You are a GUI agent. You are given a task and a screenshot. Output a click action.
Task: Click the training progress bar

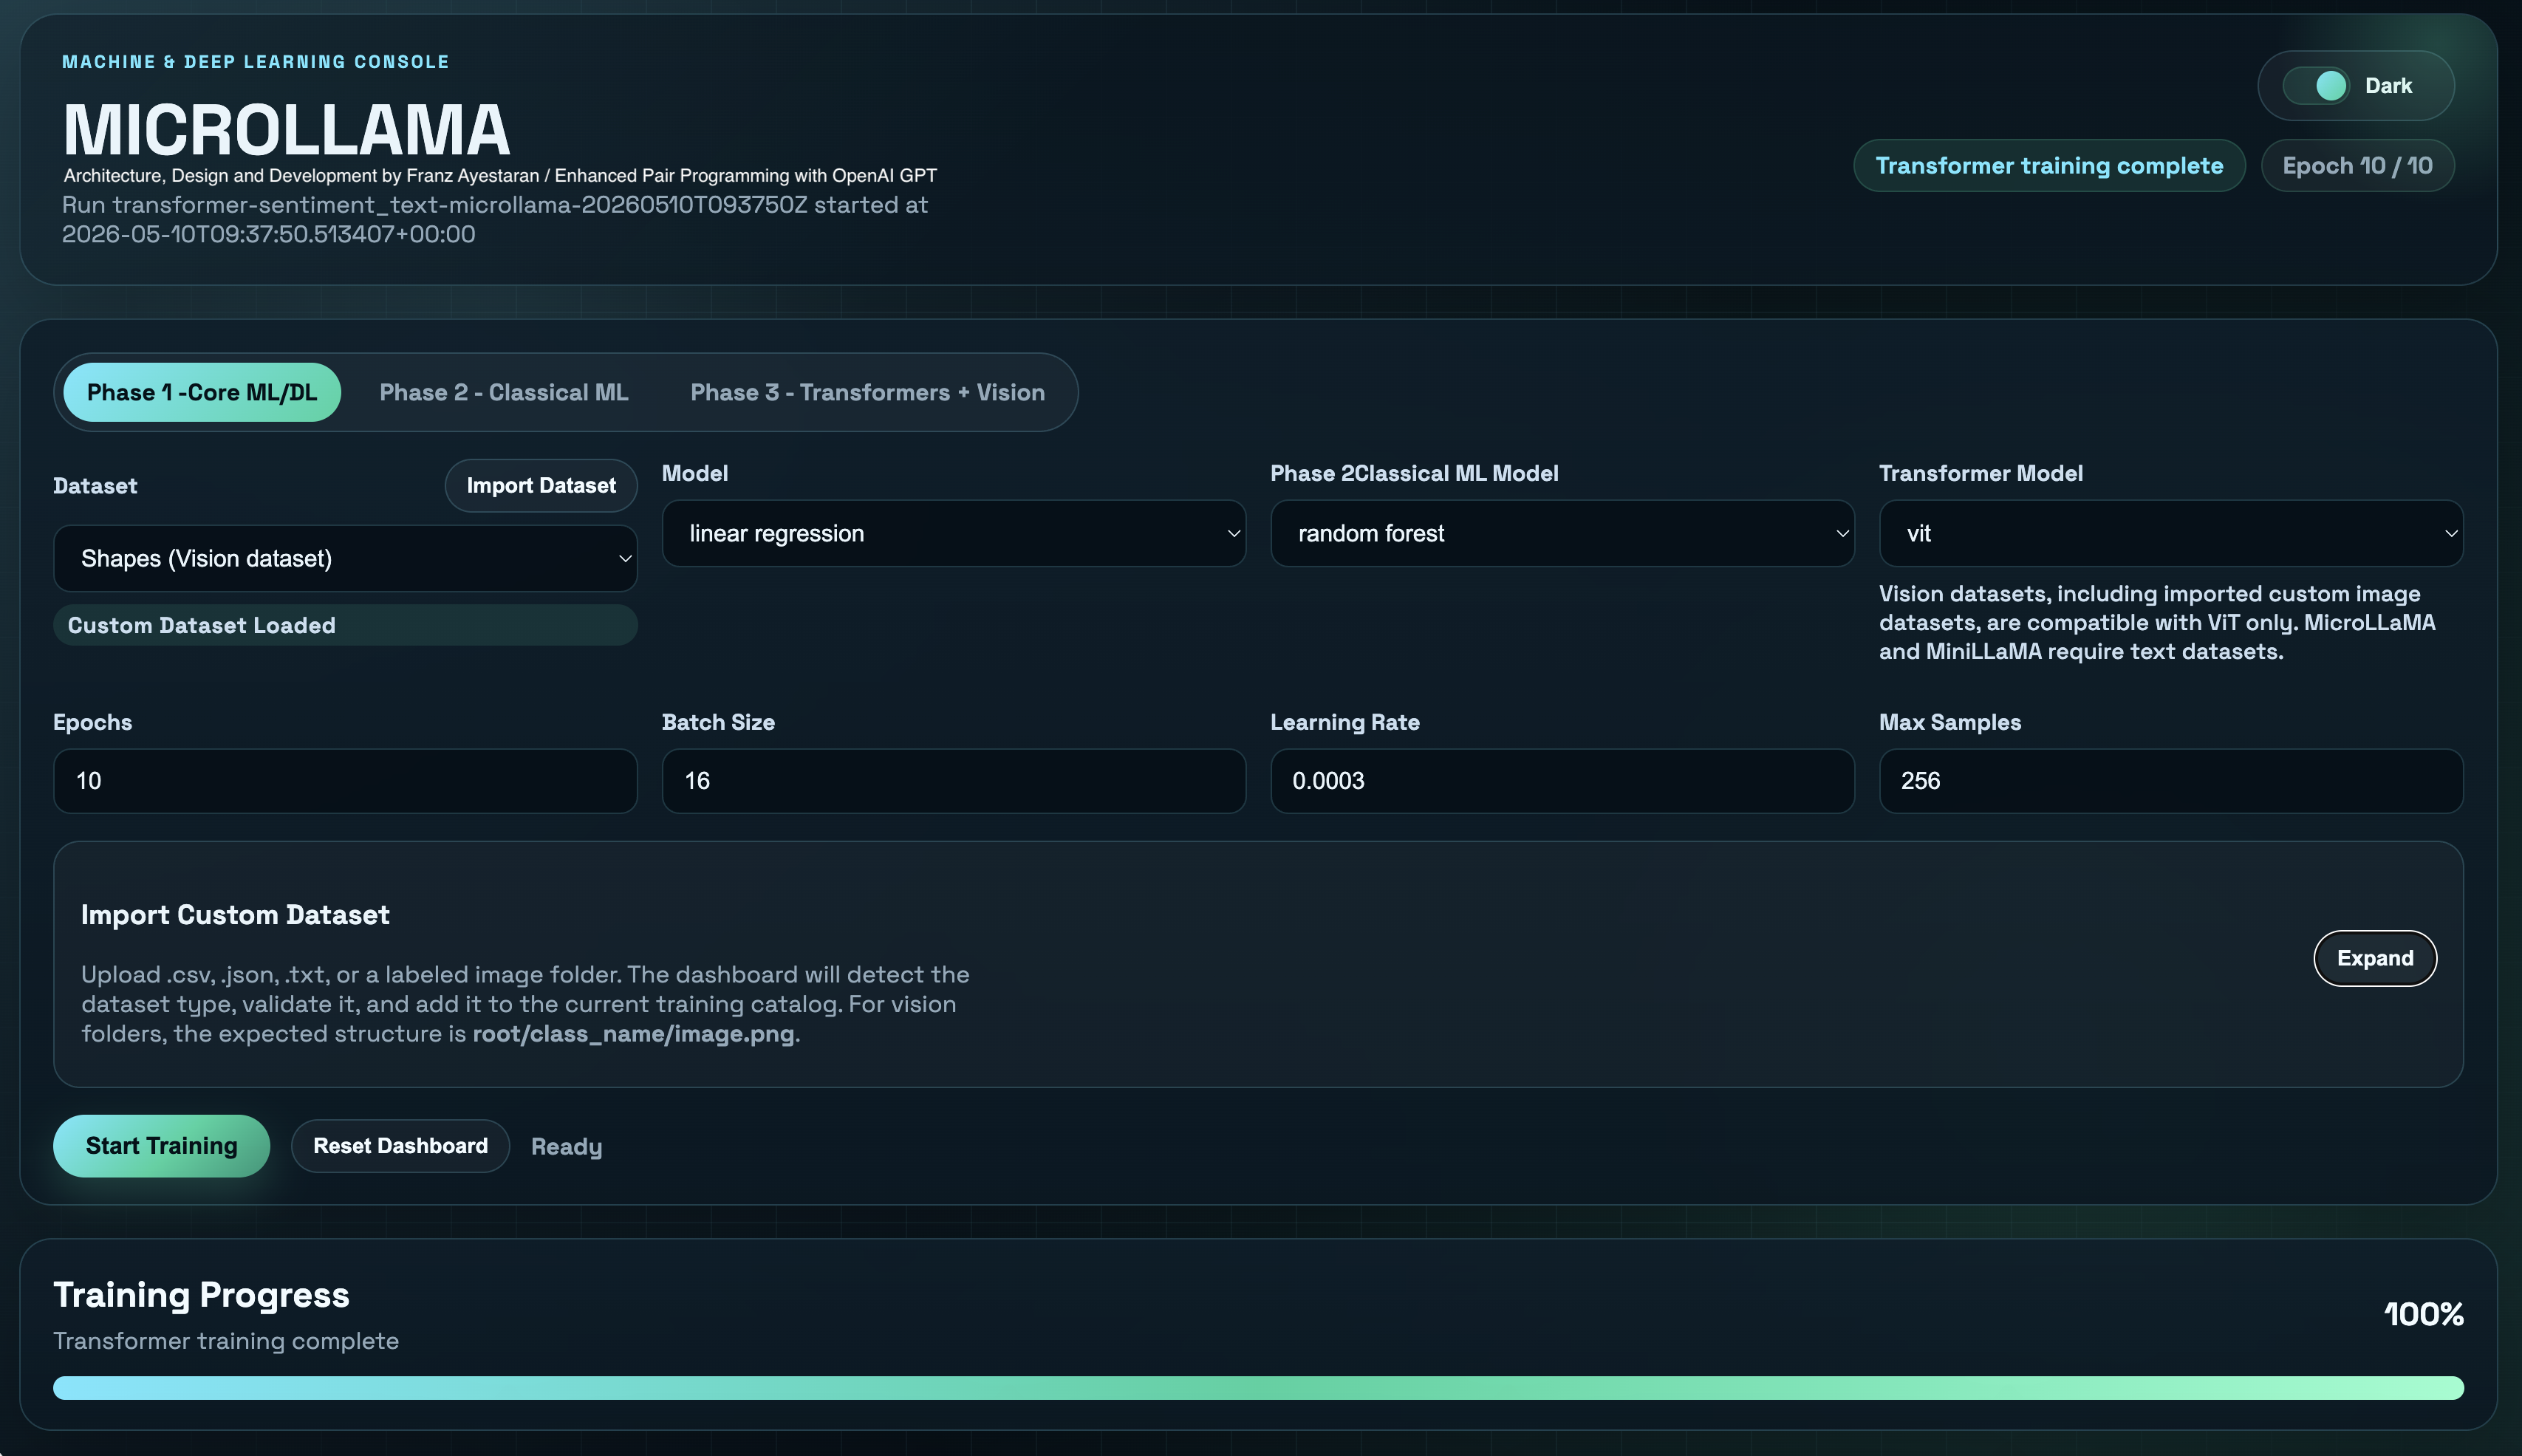coord(1258,1388)
